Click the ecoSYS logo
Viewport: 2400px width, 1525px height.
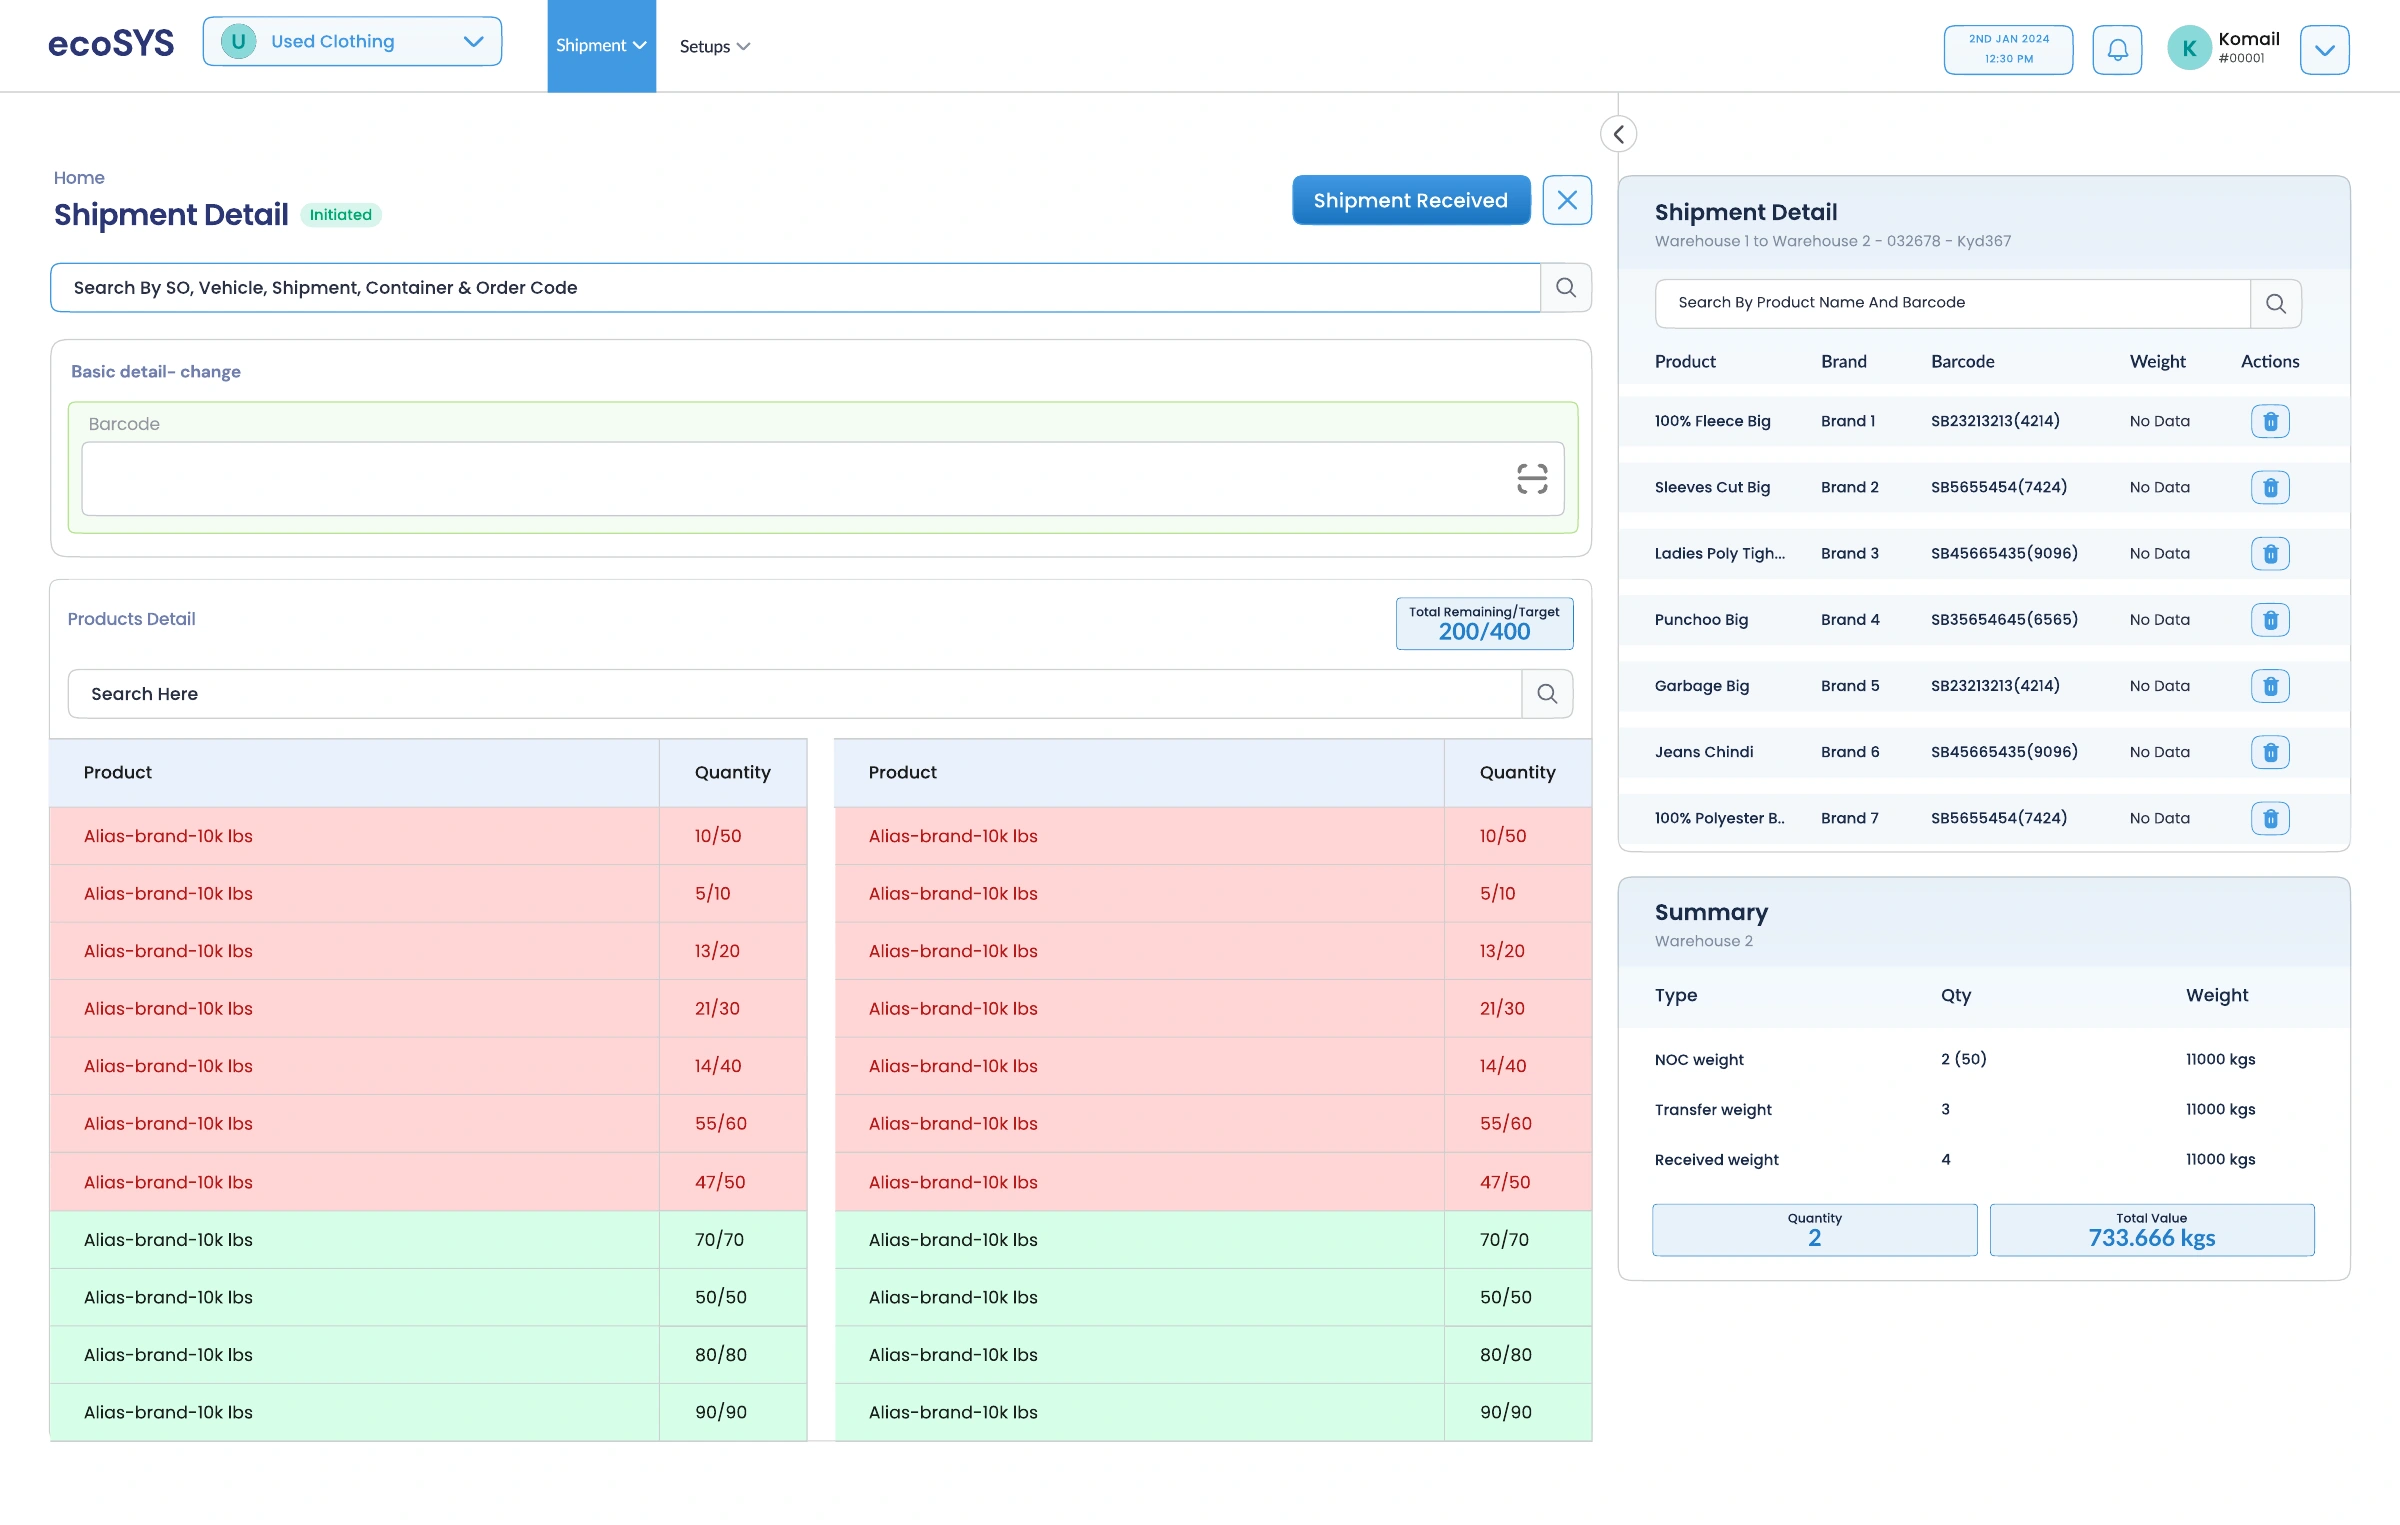[x=111, y=43]
